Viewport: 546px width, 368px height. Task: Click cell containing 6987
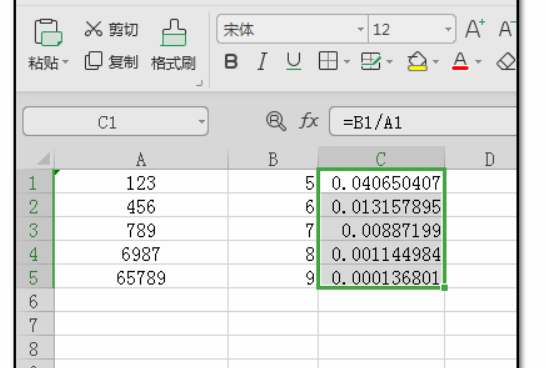(141, 253)
